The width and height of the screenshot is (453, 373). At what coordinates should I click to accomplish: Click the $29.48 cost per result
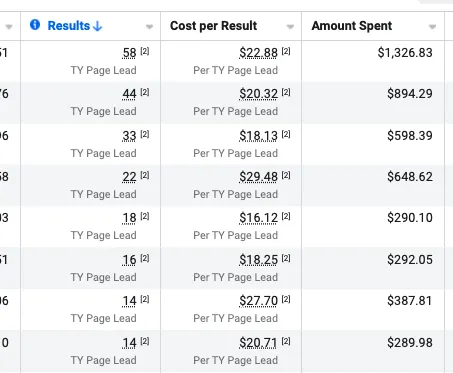(258, 177)
